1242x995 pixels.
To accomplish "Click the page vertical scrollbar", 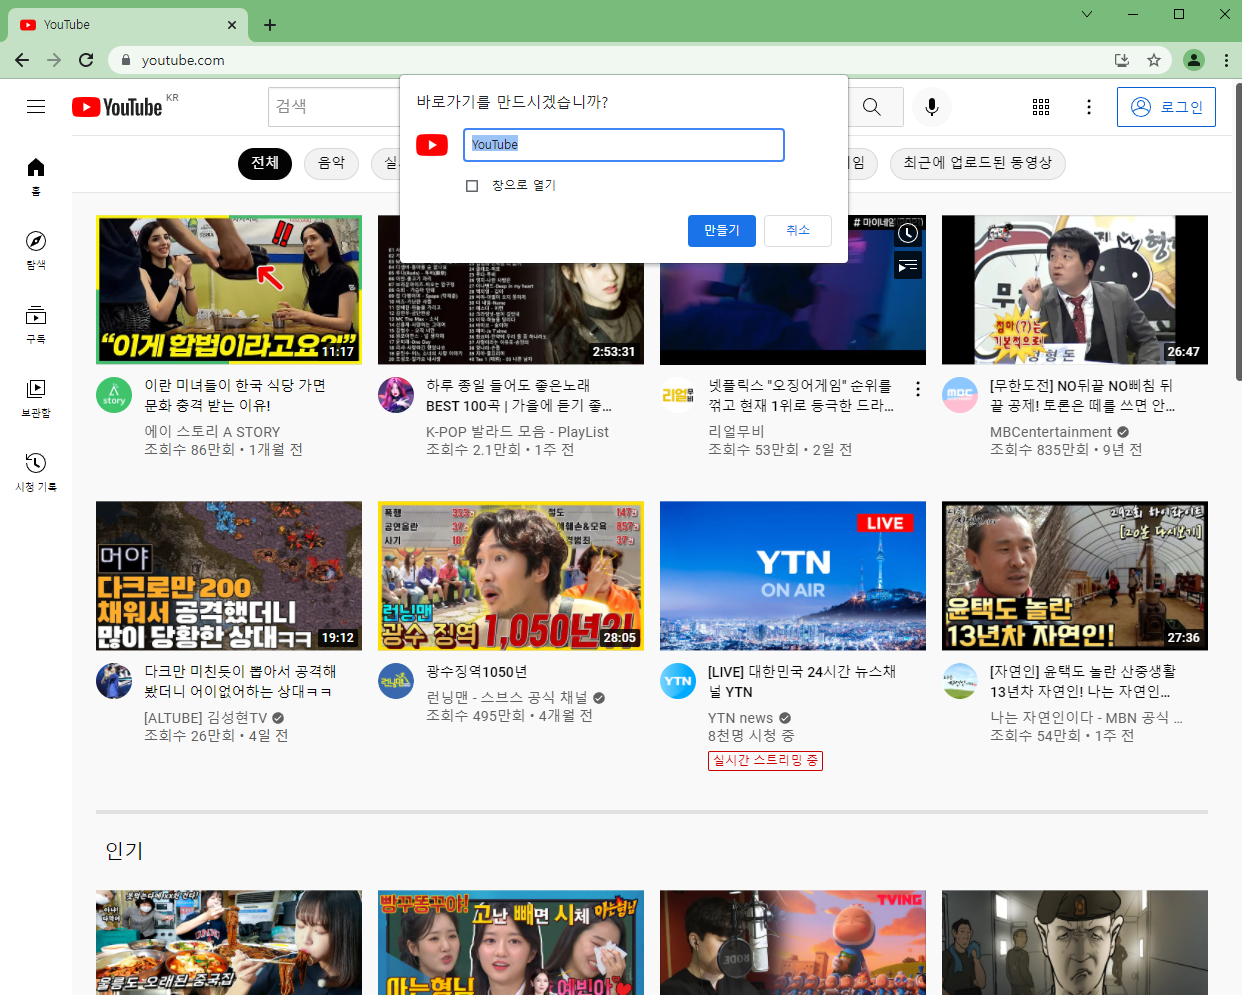I will point(1238,230).
